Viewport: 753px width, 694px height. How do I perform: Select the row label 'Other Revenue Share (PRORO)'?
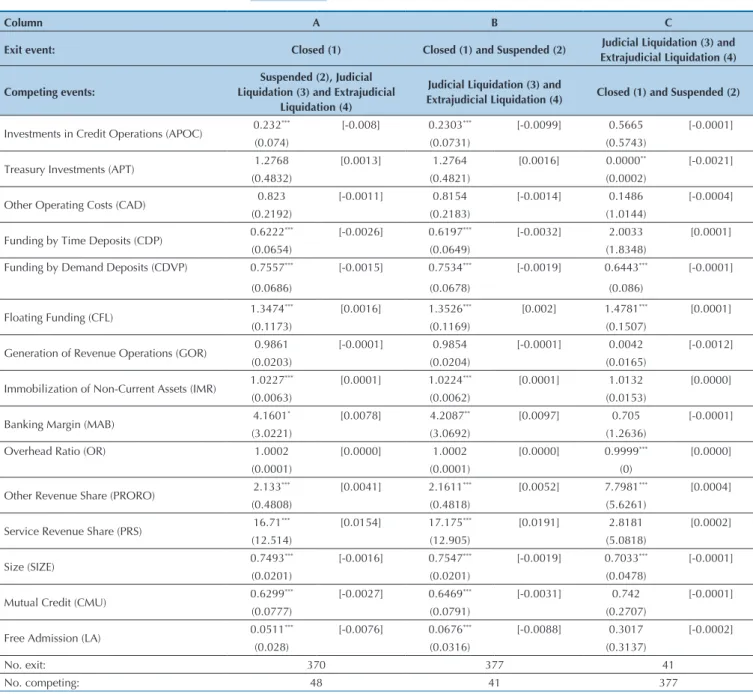79,495
